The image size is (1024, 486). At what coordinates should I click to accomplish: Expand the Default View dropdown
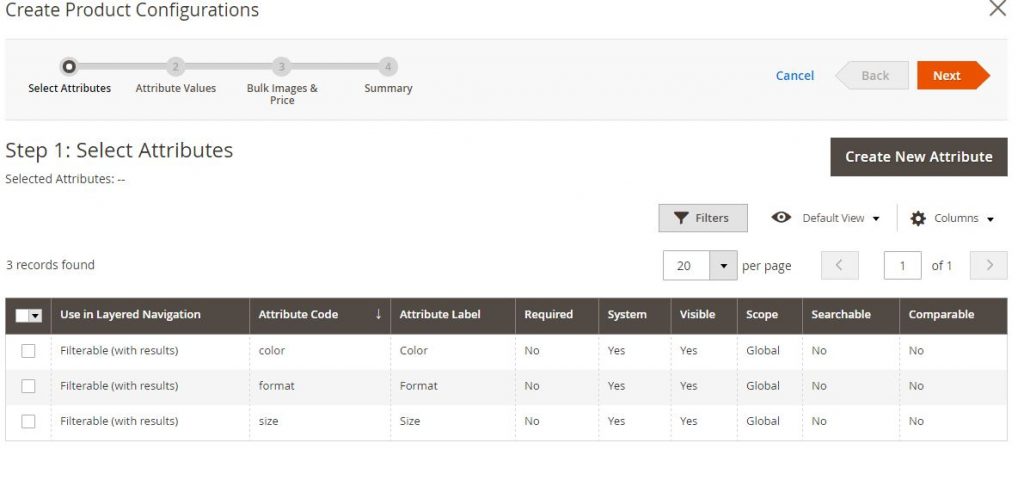click(876, 219)
